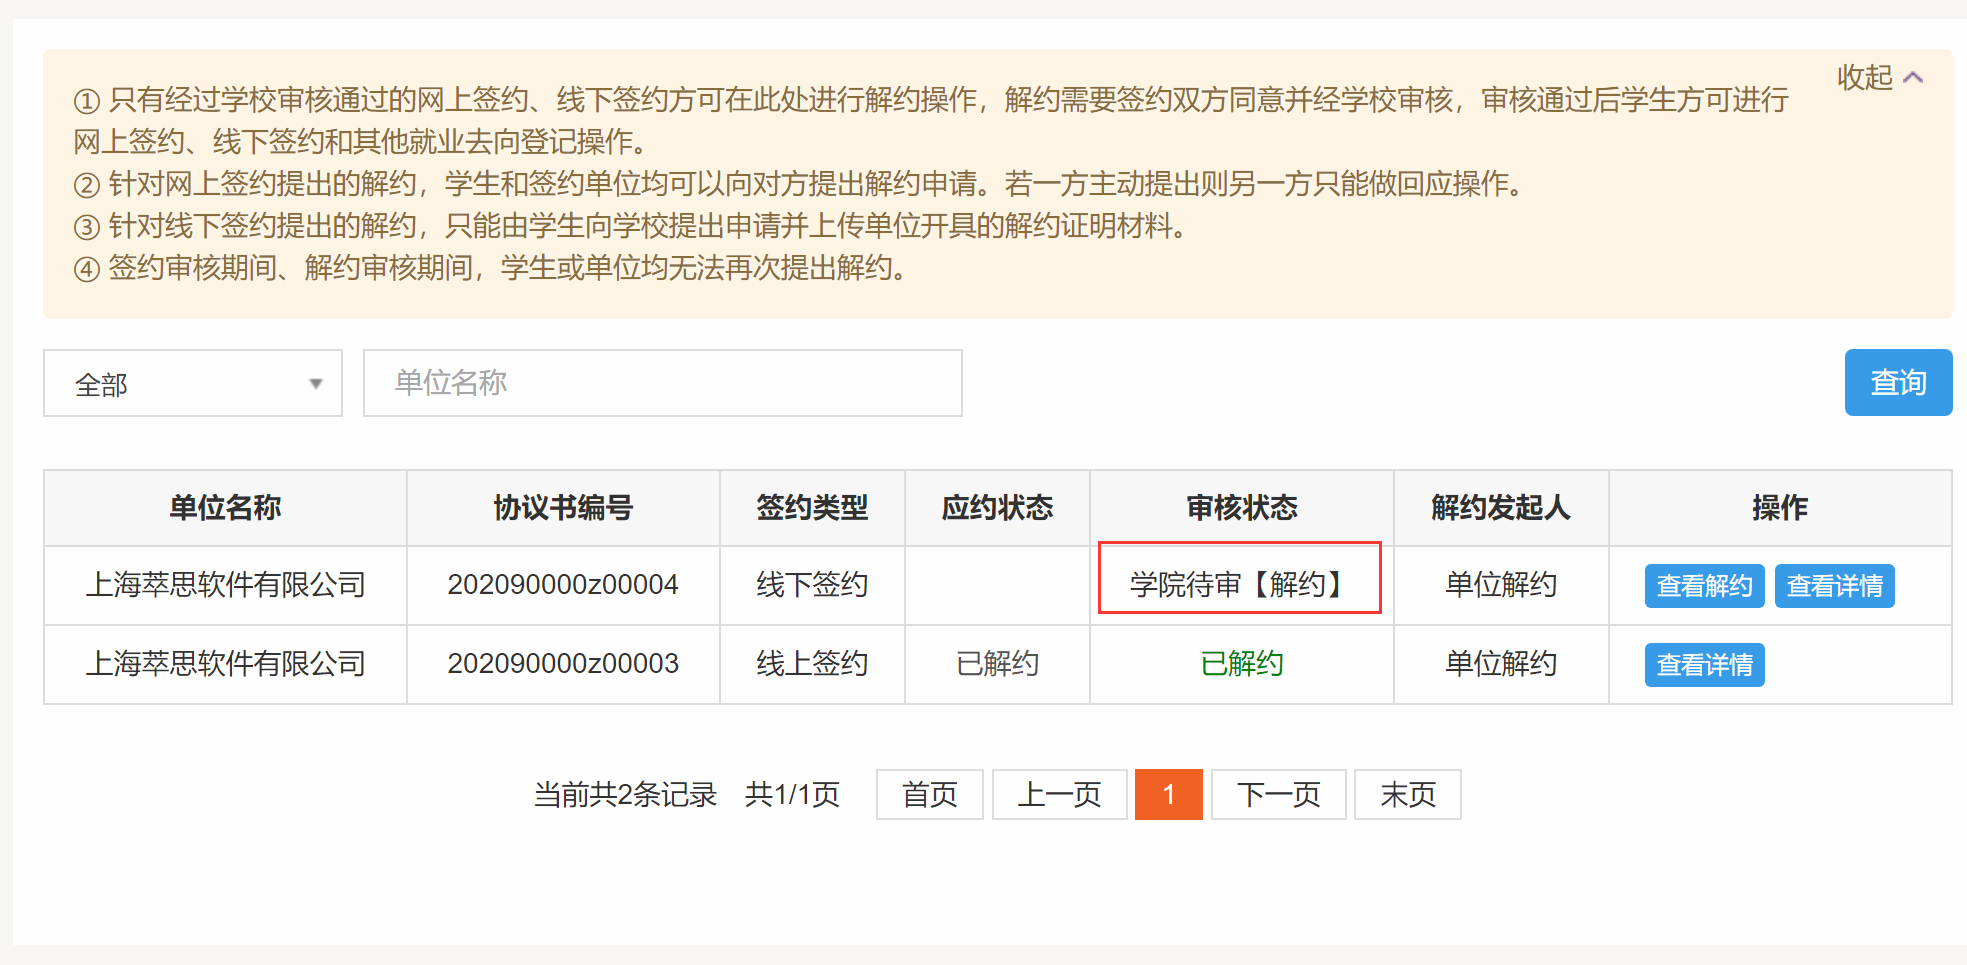Click the 线上签约 cell
This screenshot has width=1967, height=965.
click(812, 664)
